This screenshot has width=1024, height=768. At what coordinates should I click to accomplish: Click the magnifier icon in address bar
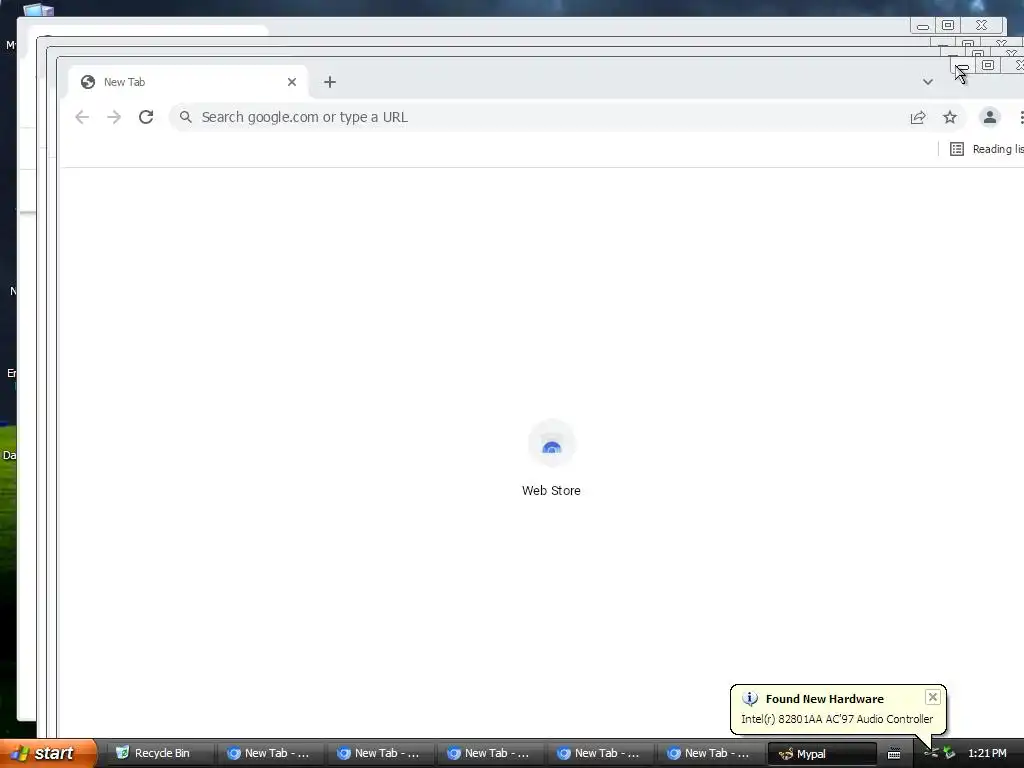tap(185, 117)
